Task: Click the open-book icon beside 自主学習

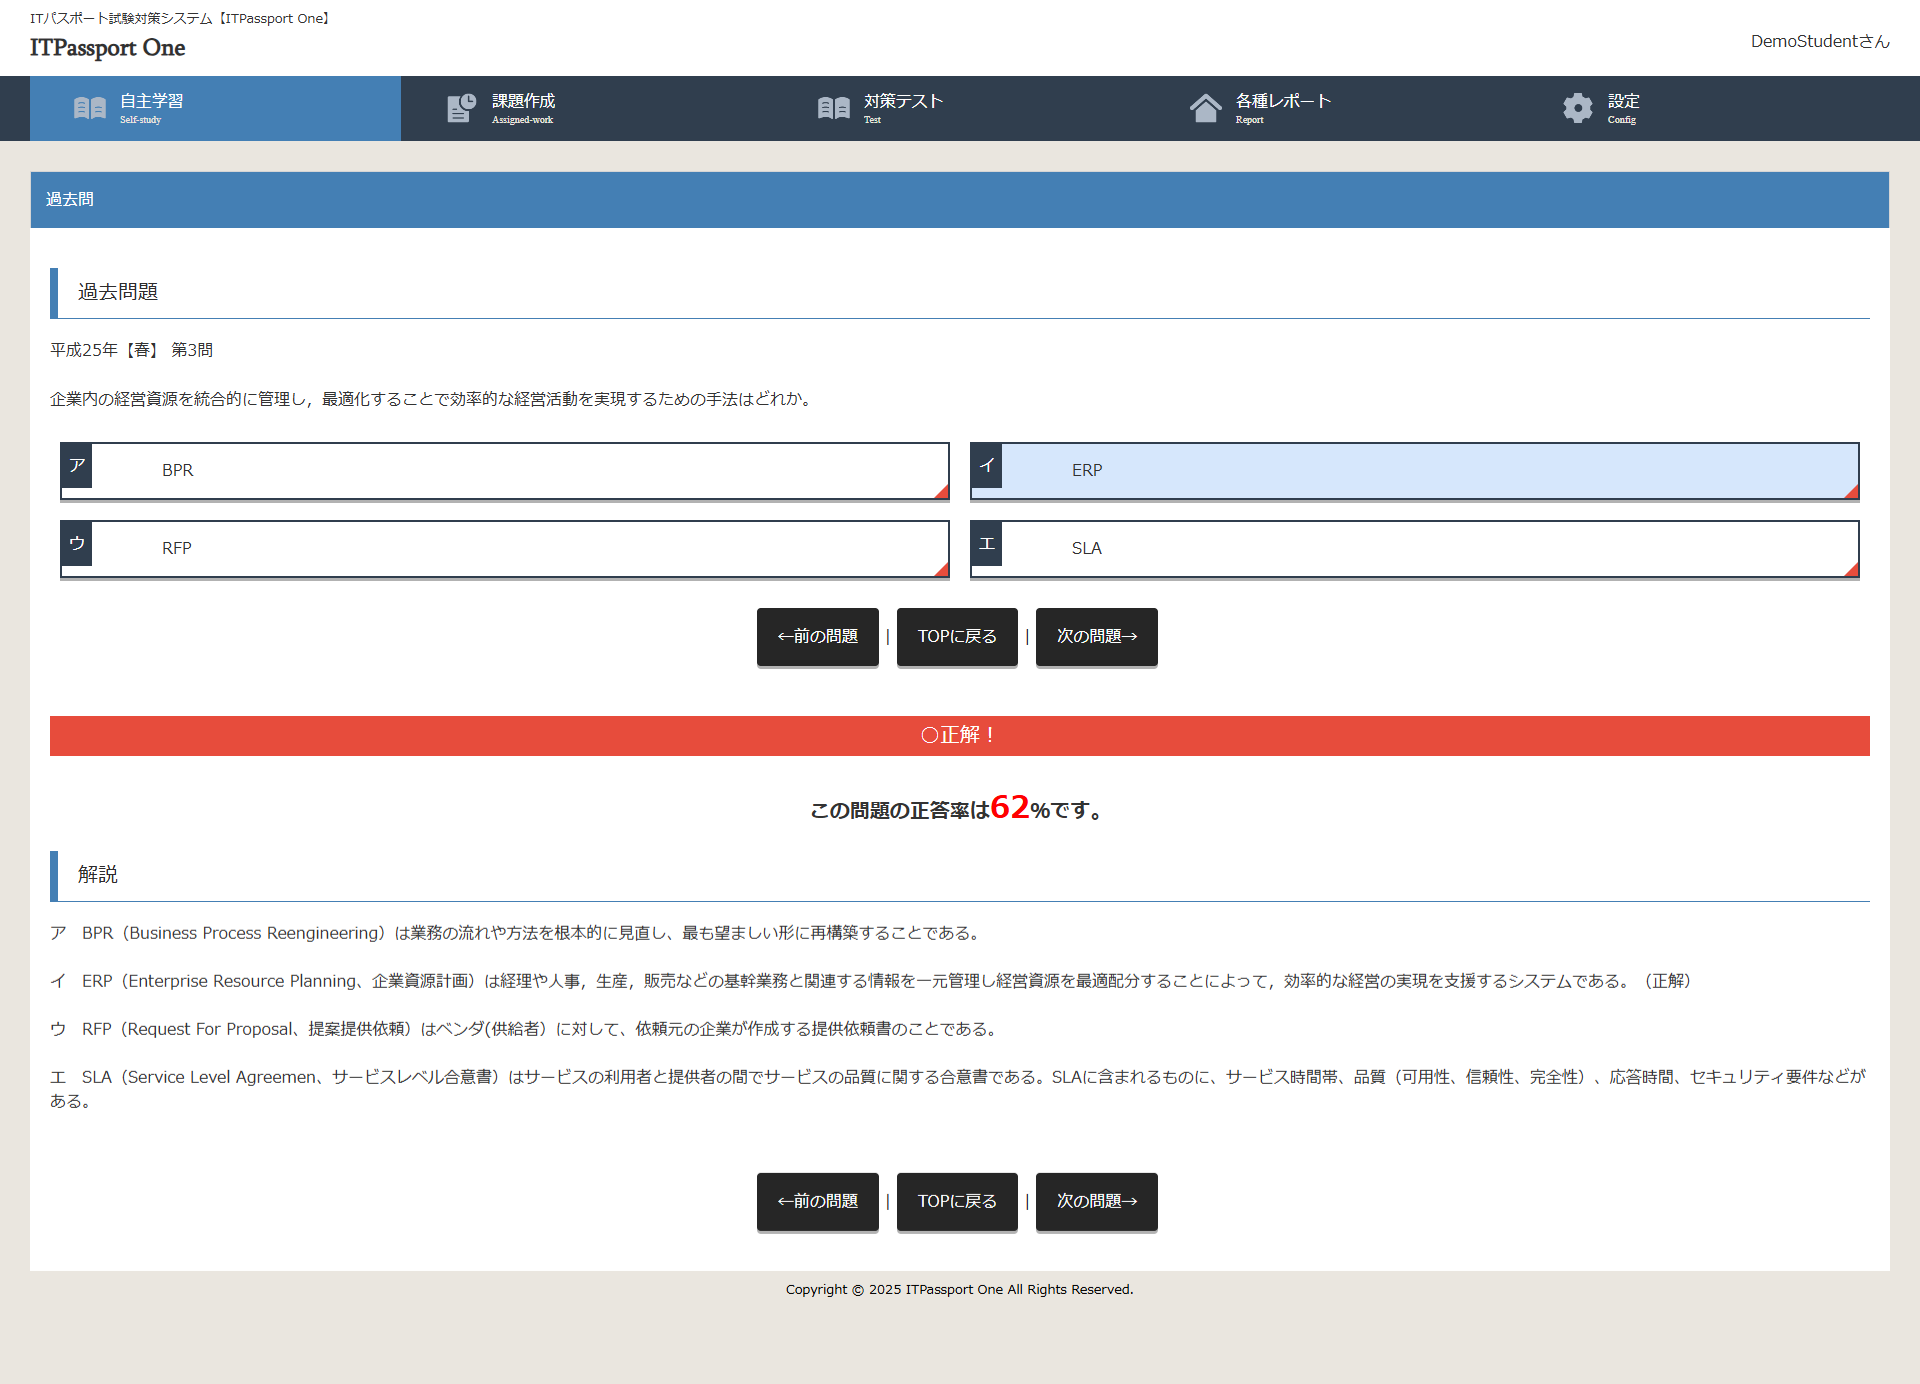Action: (90, 108)
